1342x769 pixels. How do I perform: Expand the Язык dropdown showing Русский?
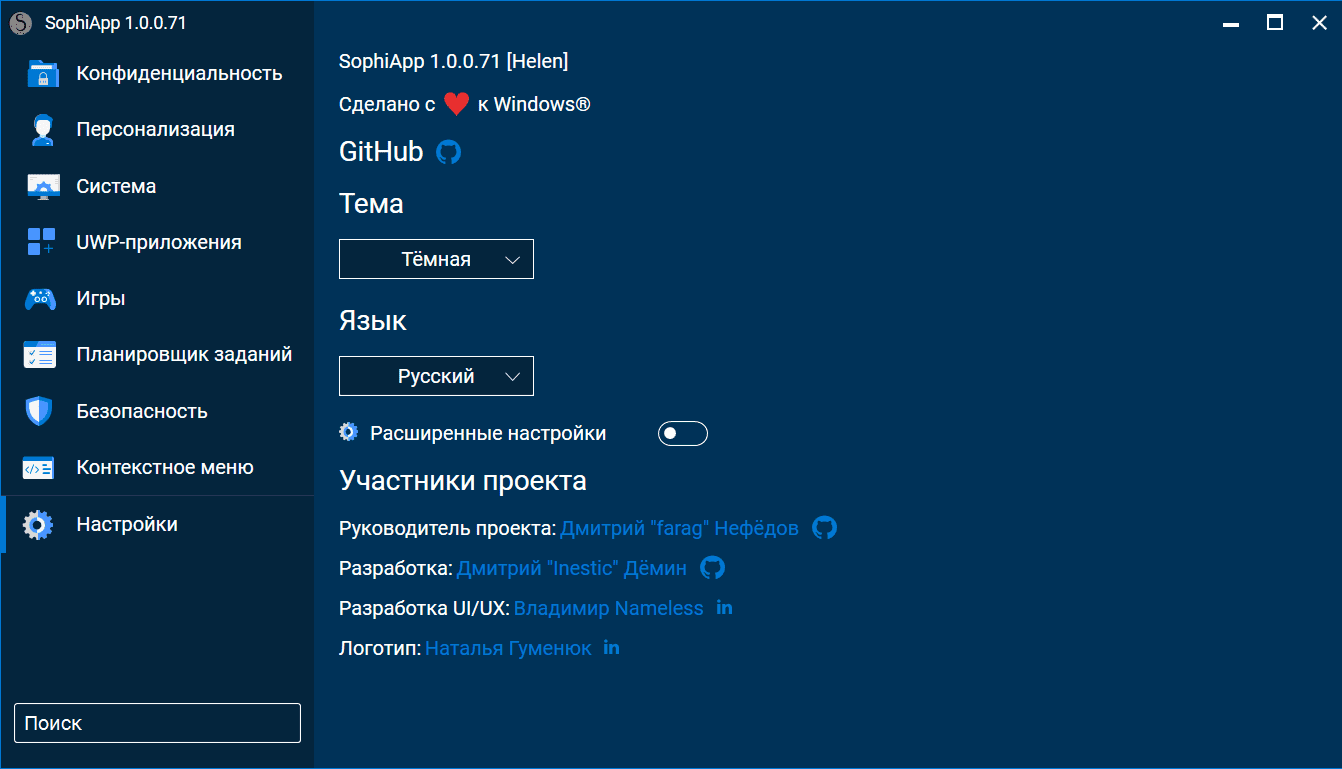coord(436,376)
